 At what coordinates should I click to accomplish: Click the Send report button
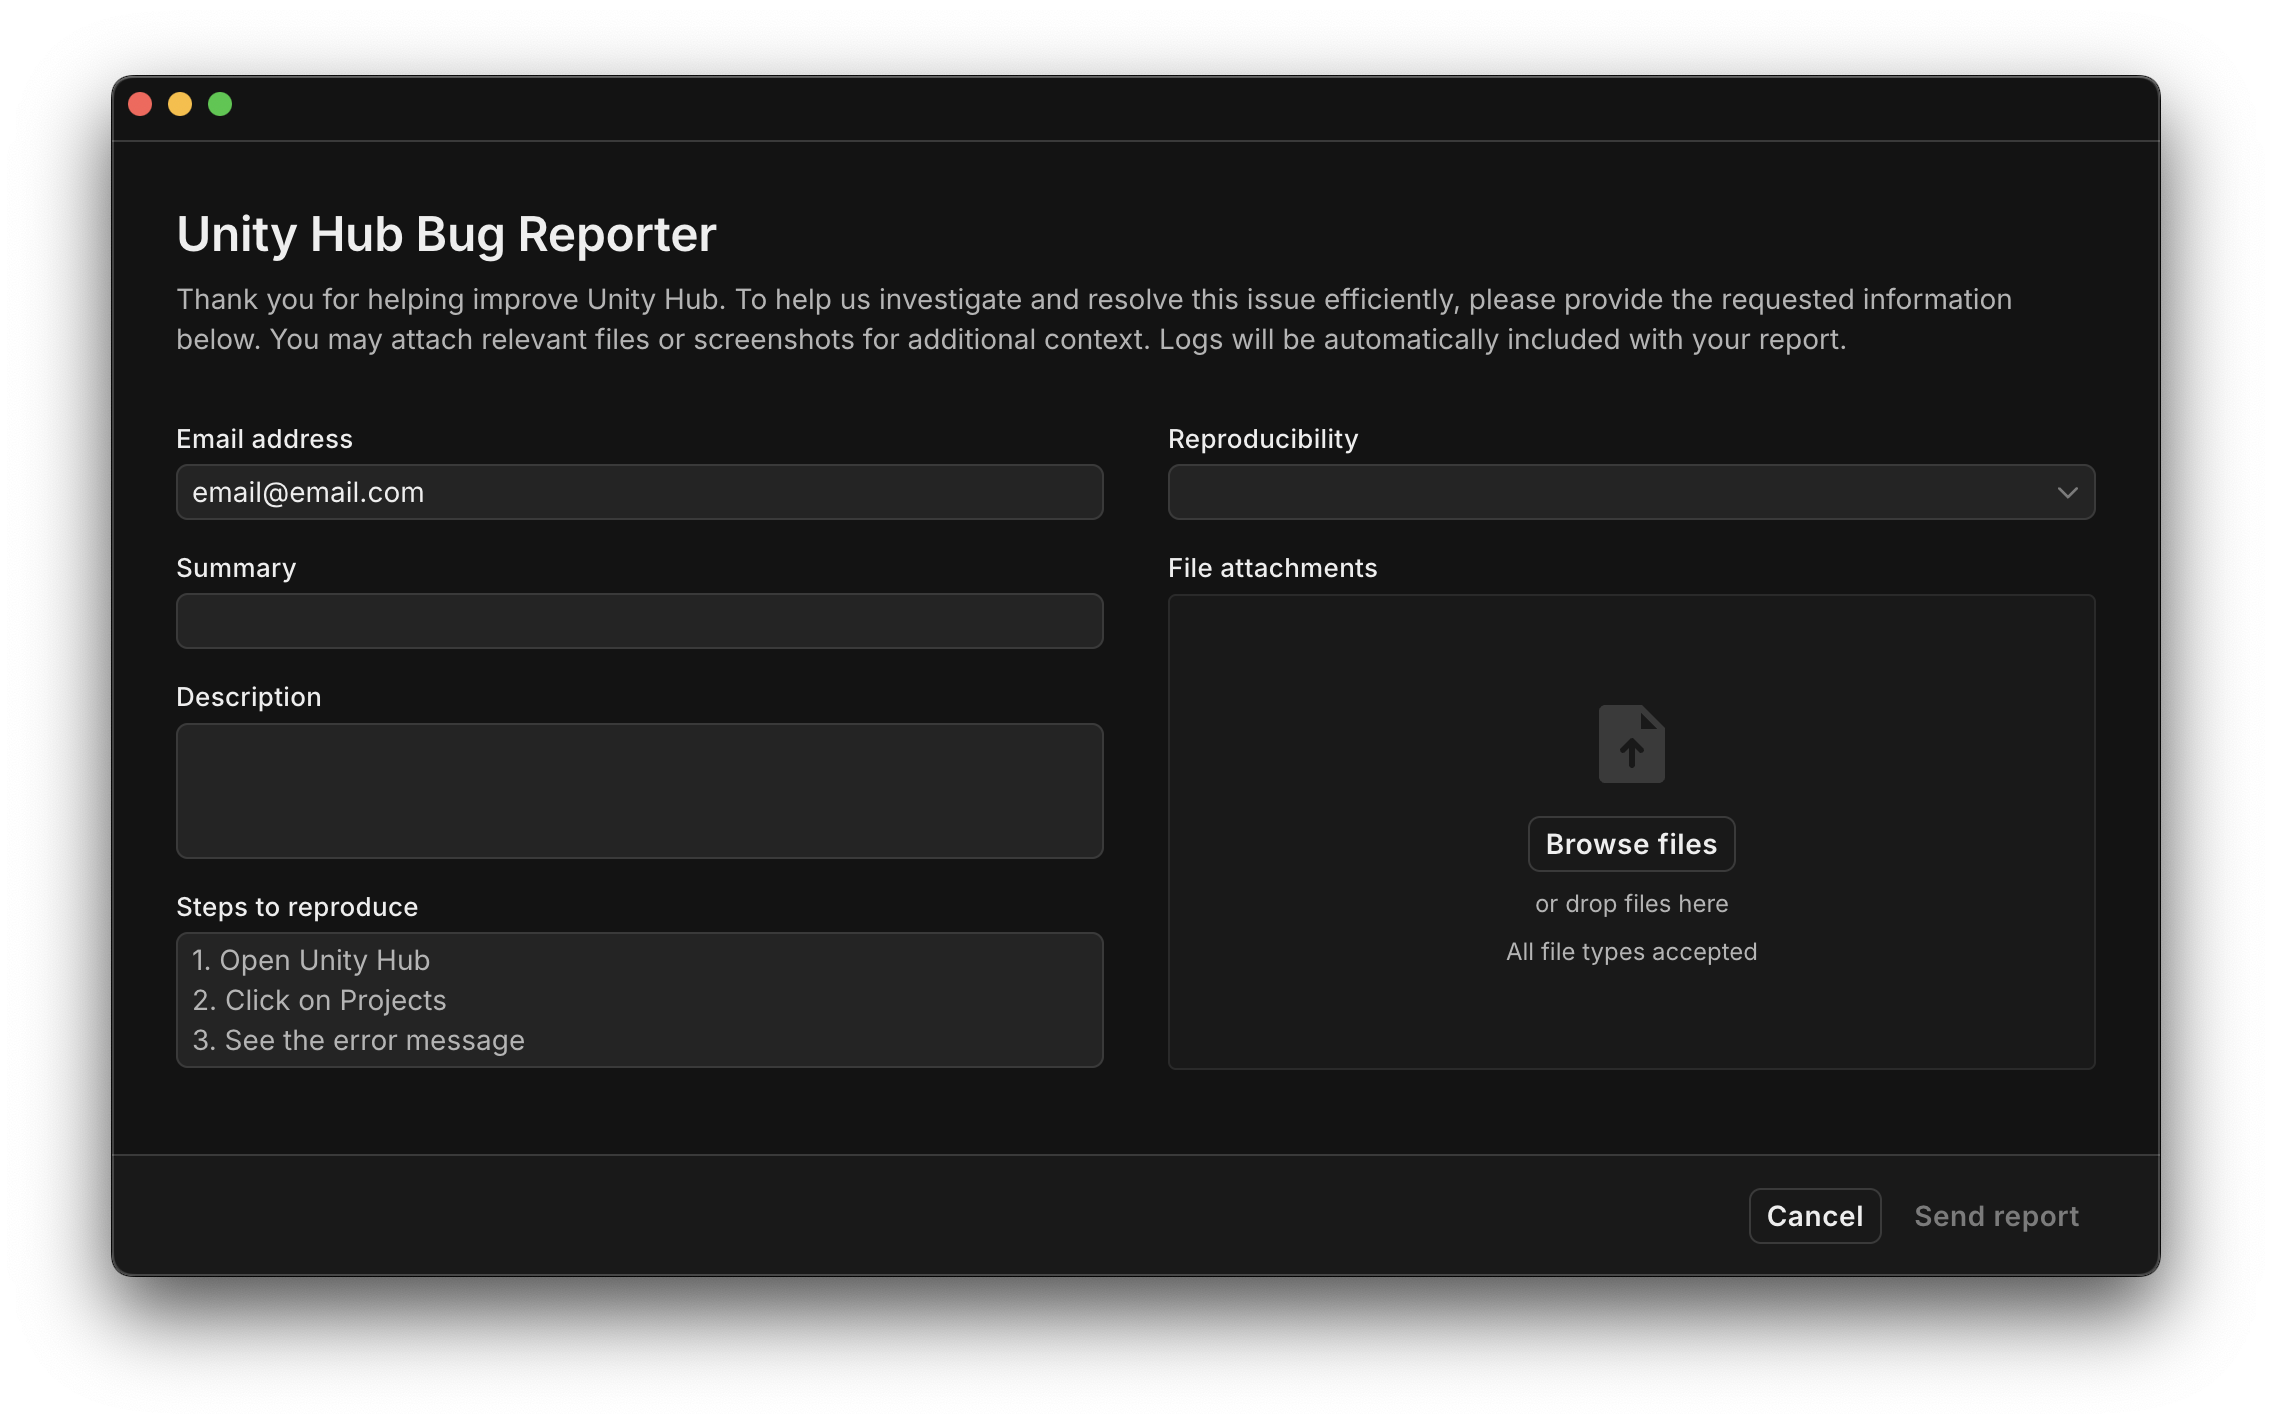tap(1996, 1215)
